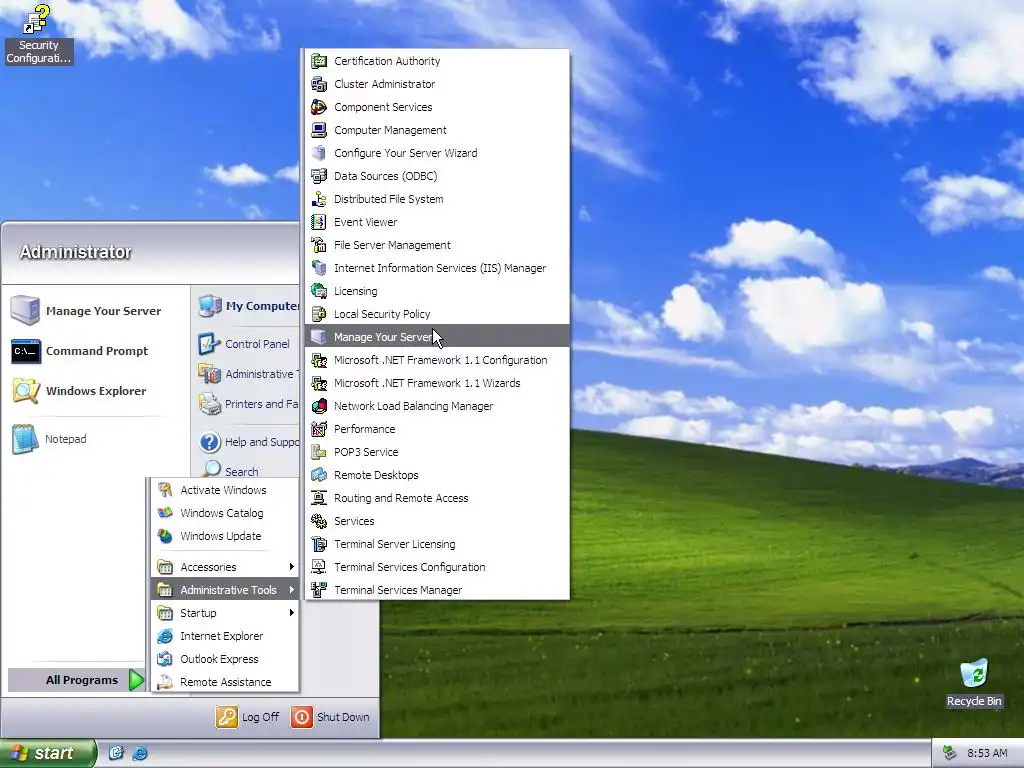Click the Show Desktop quick launch icon

[x=116, y=754]
